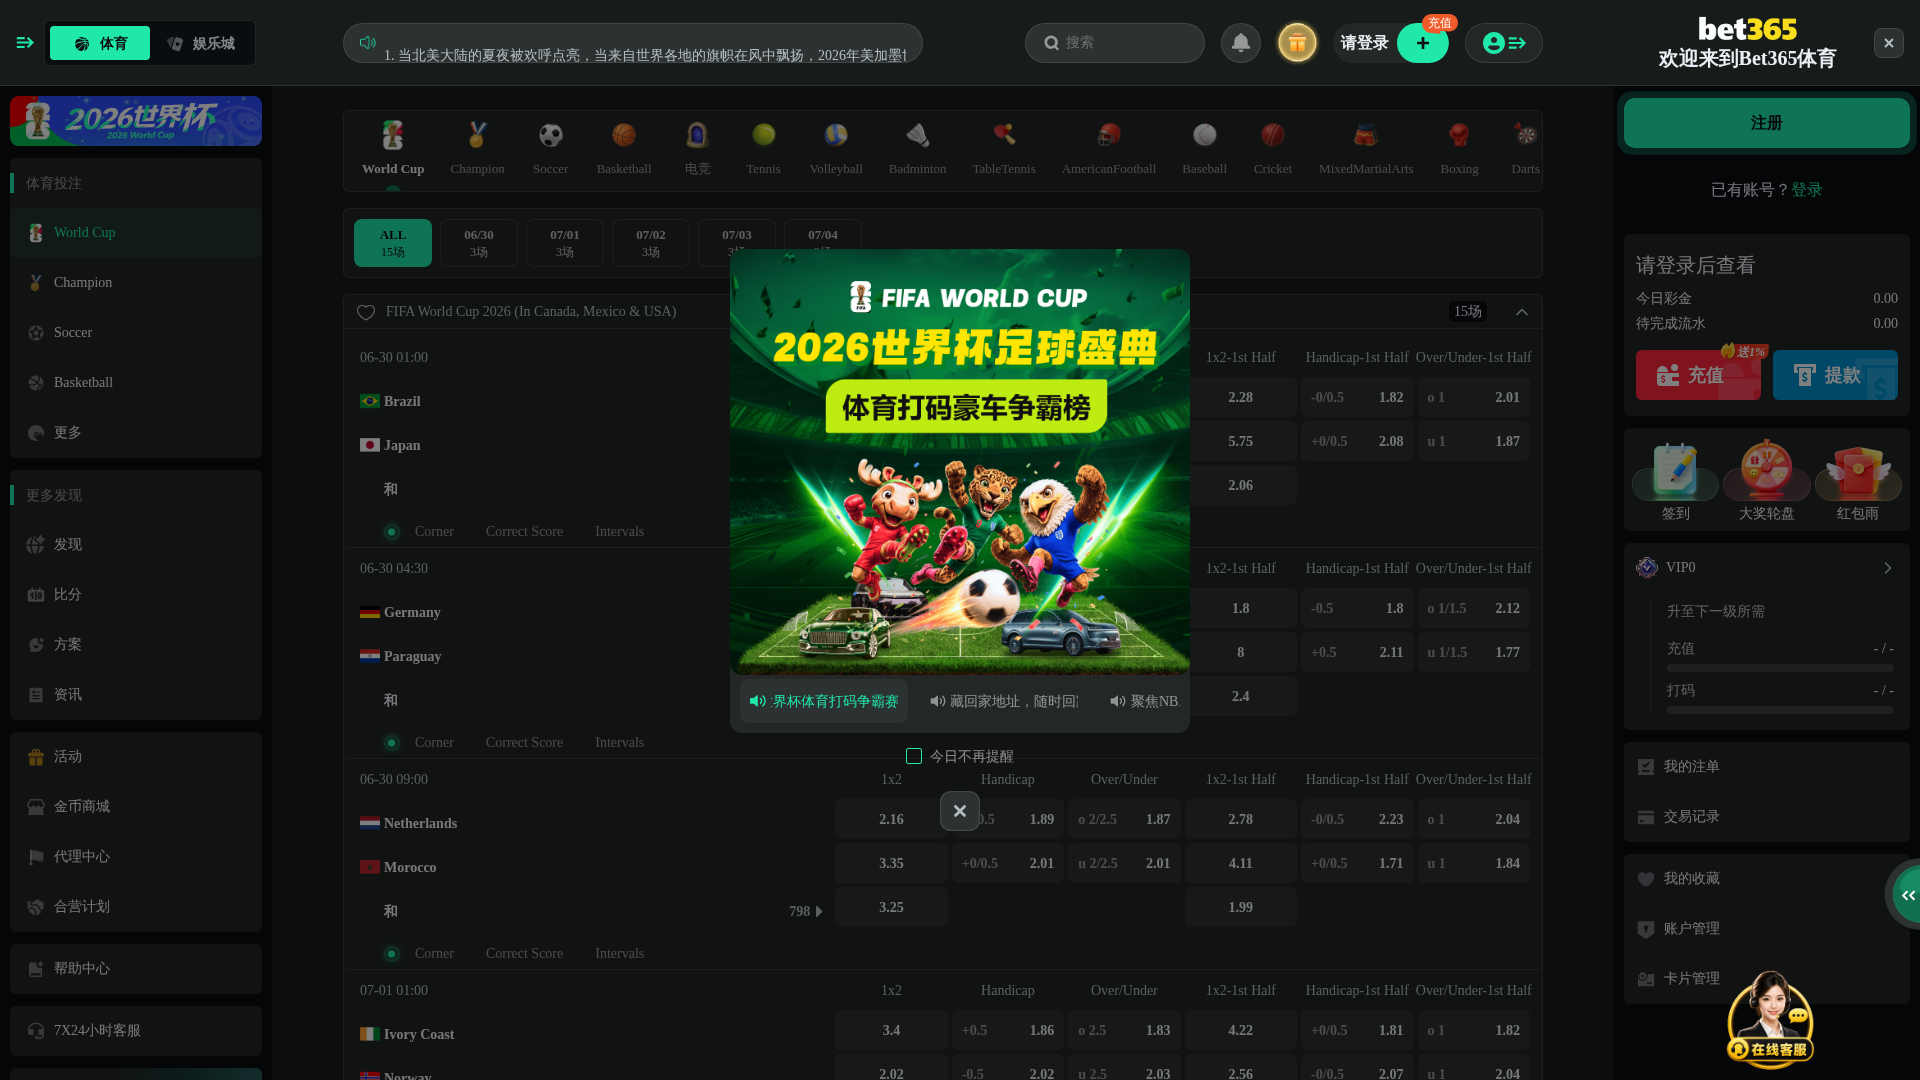Expand 更多 sports in sidebar
This screenshot has height=1080, width=1920.
[136, 433]
